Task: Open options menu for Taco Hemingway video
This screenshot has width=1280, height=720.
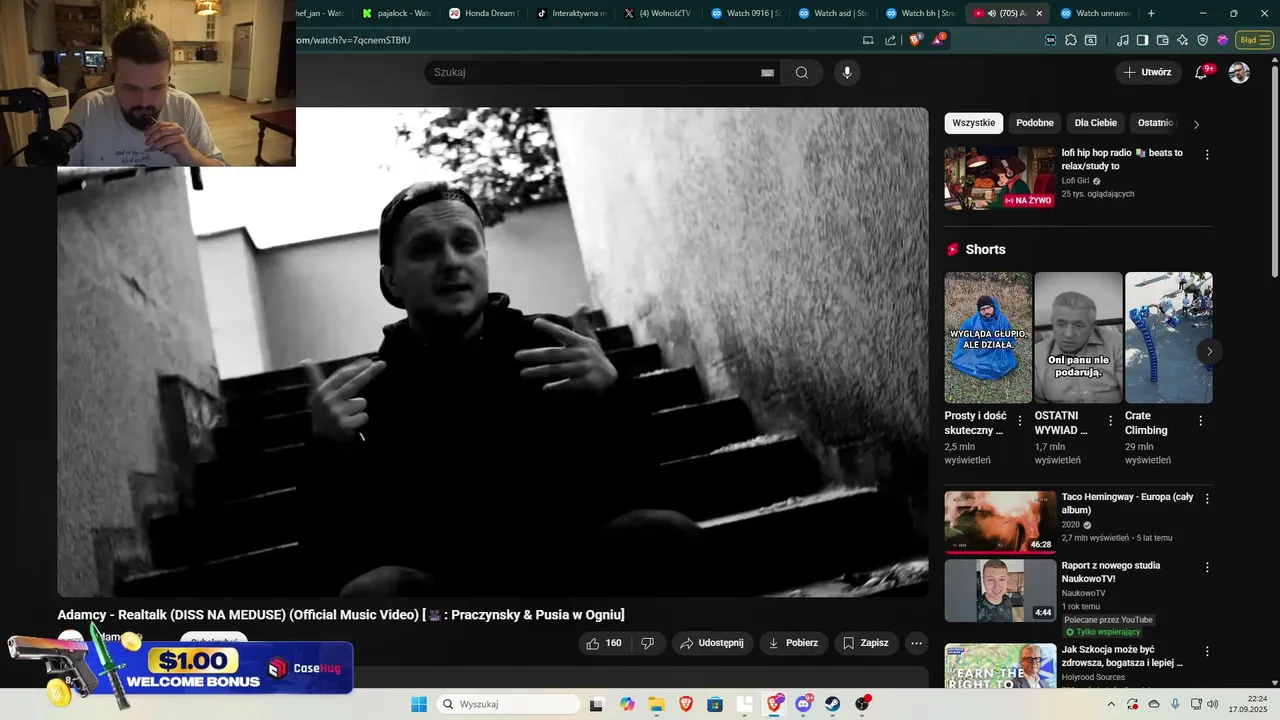Action: click(x=1207, y=498)
